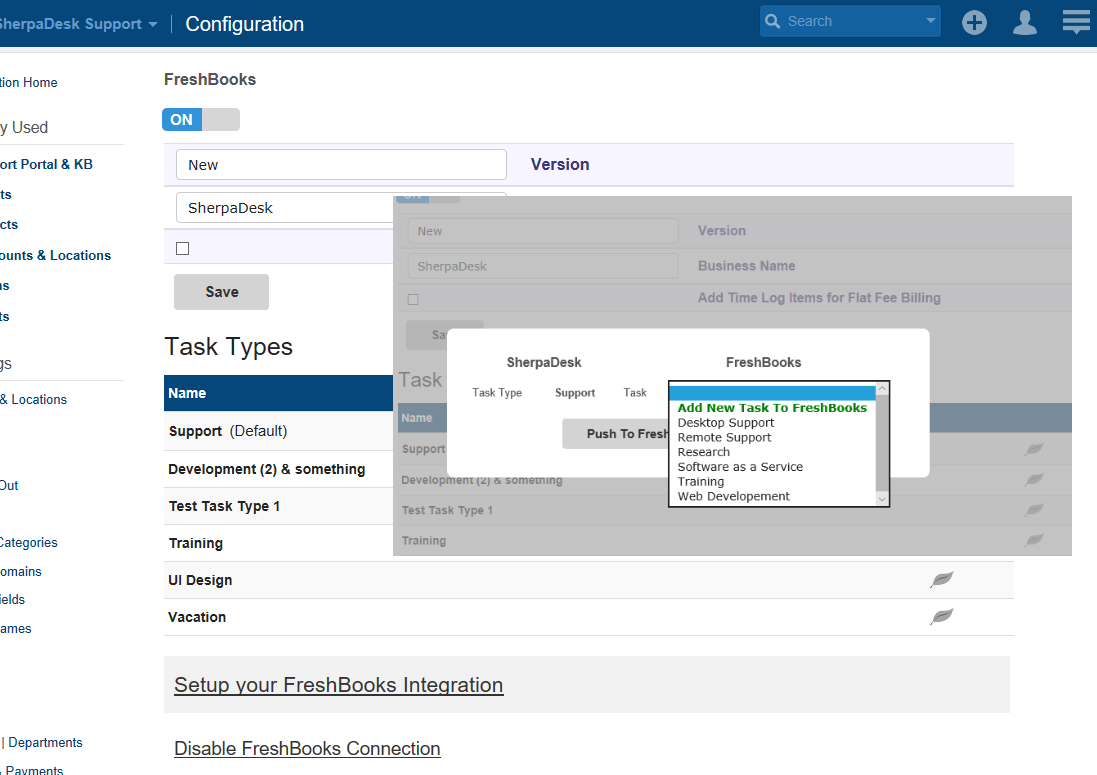
Task: Click the Version input field containing New
Action: [341, 165]
